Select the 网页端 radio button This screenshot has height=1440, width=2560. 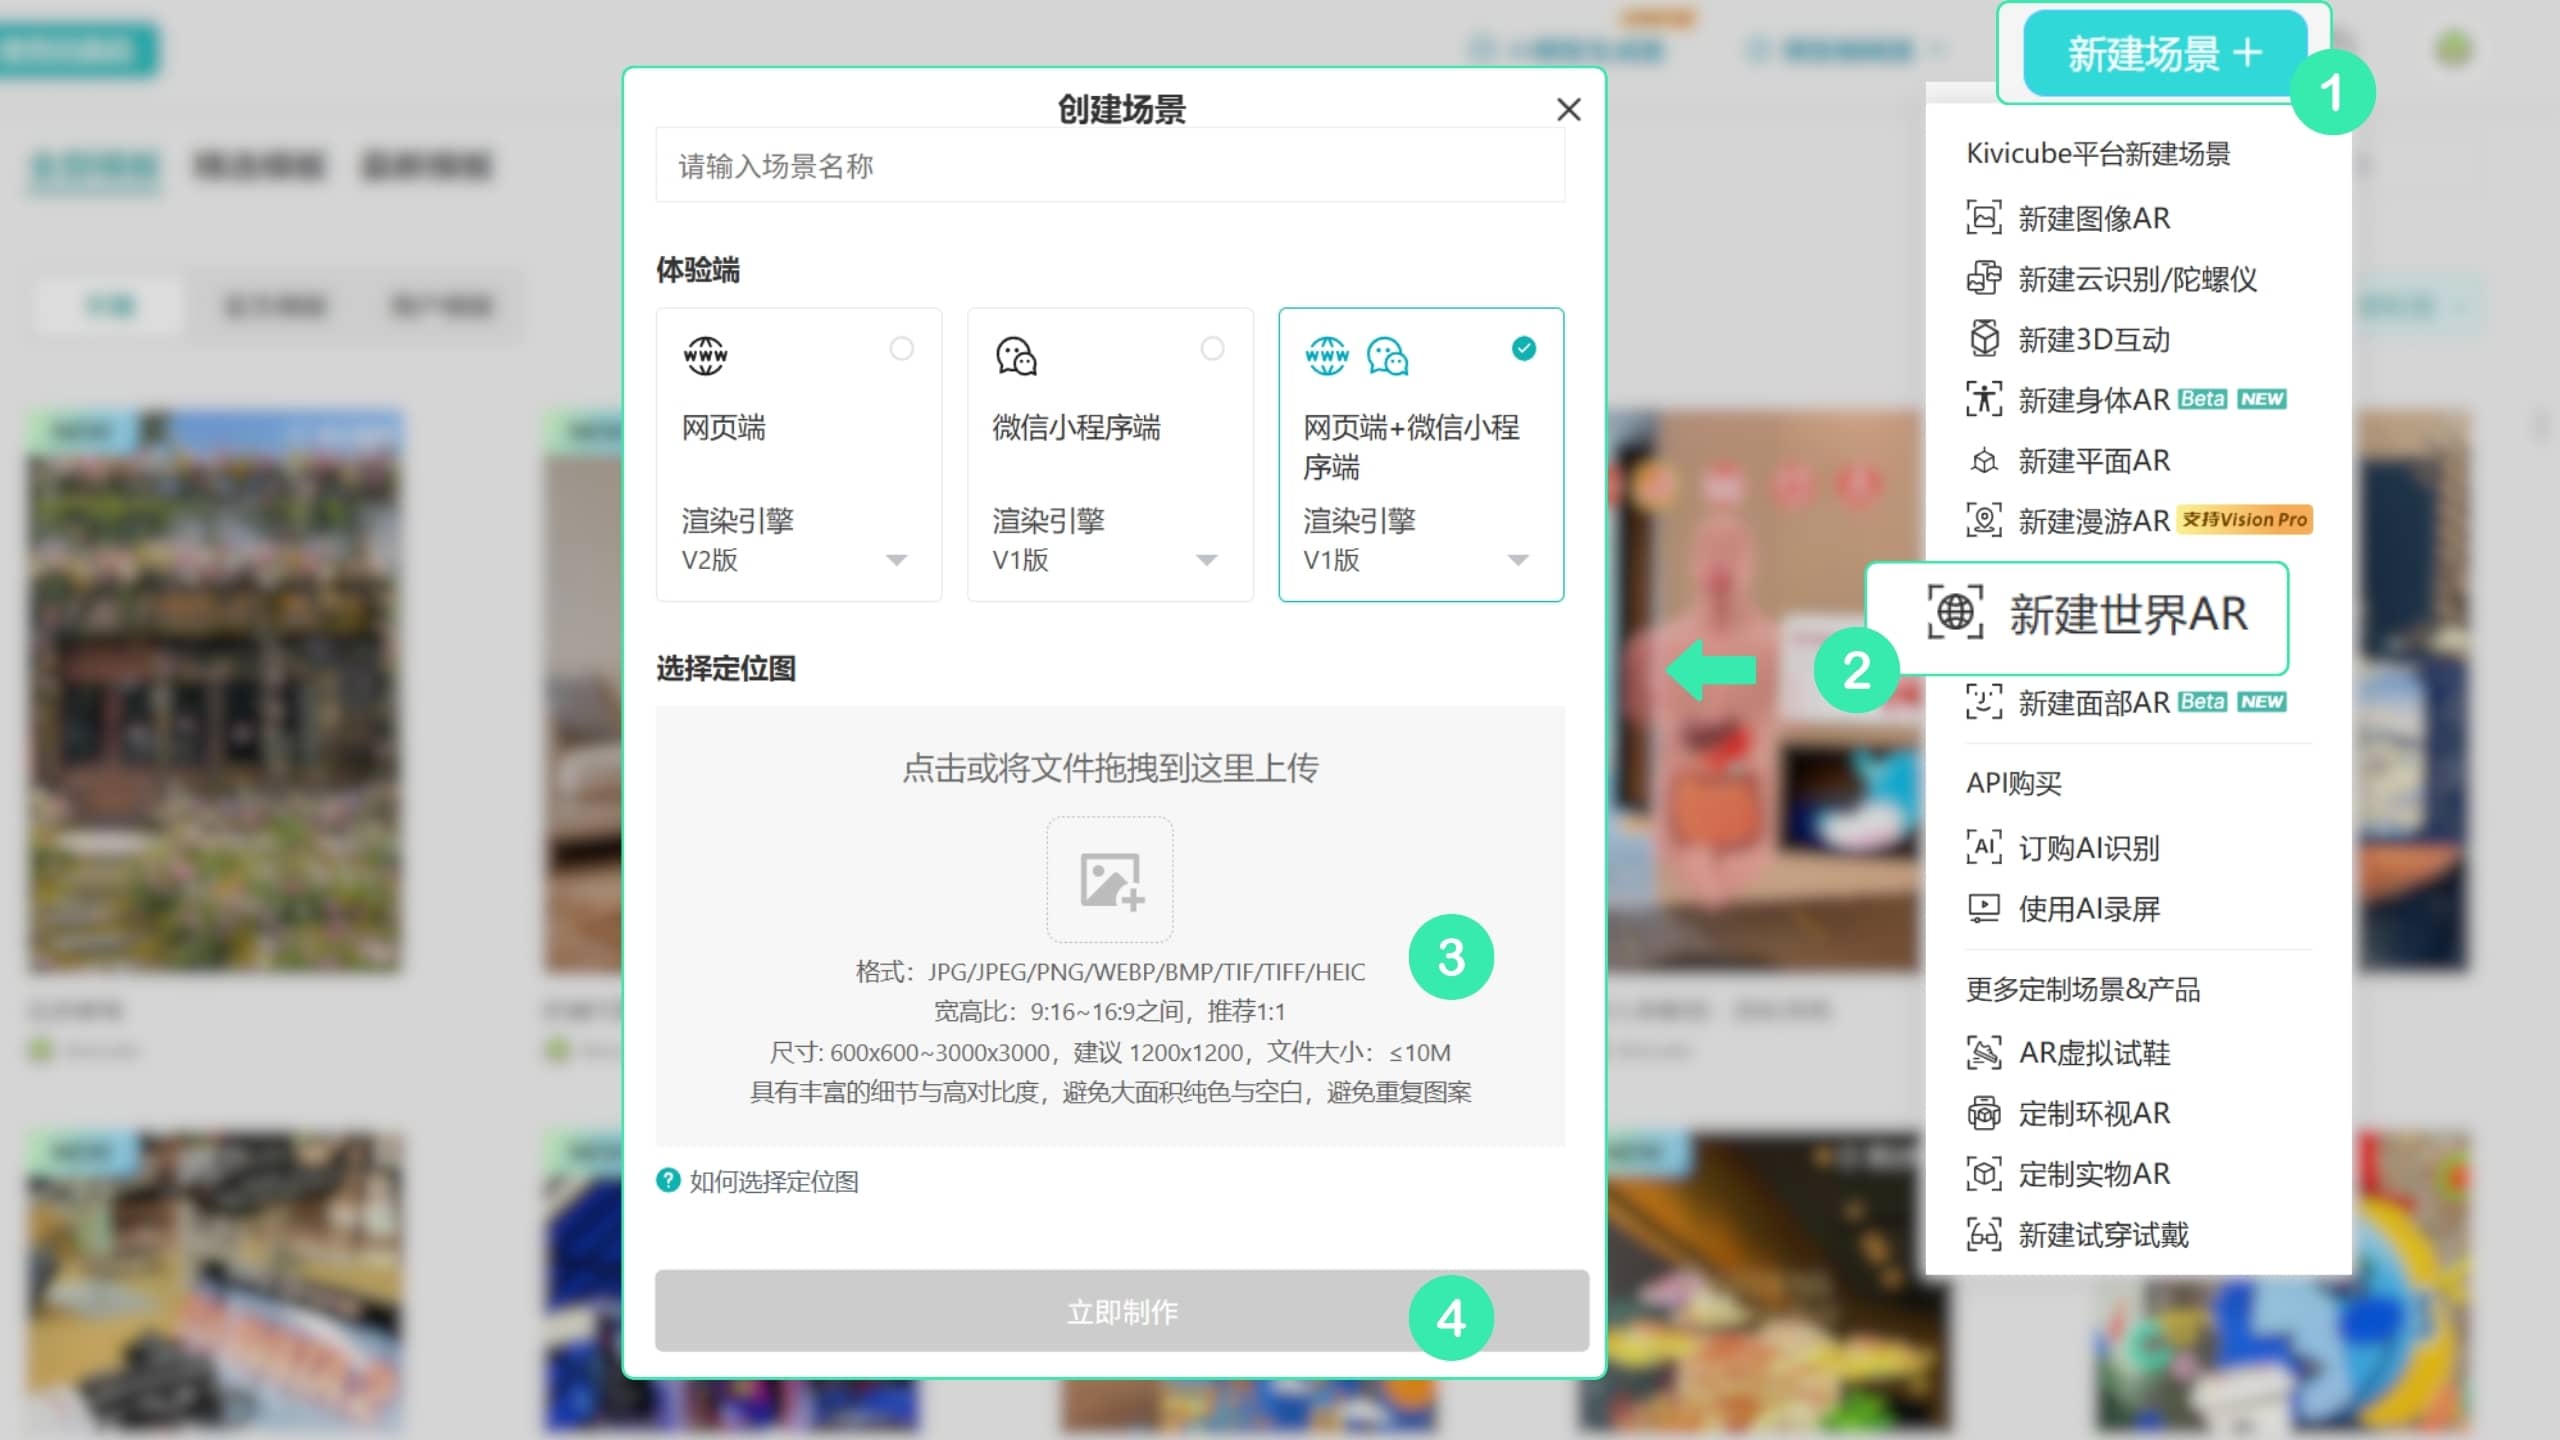[x=901, y=349]
